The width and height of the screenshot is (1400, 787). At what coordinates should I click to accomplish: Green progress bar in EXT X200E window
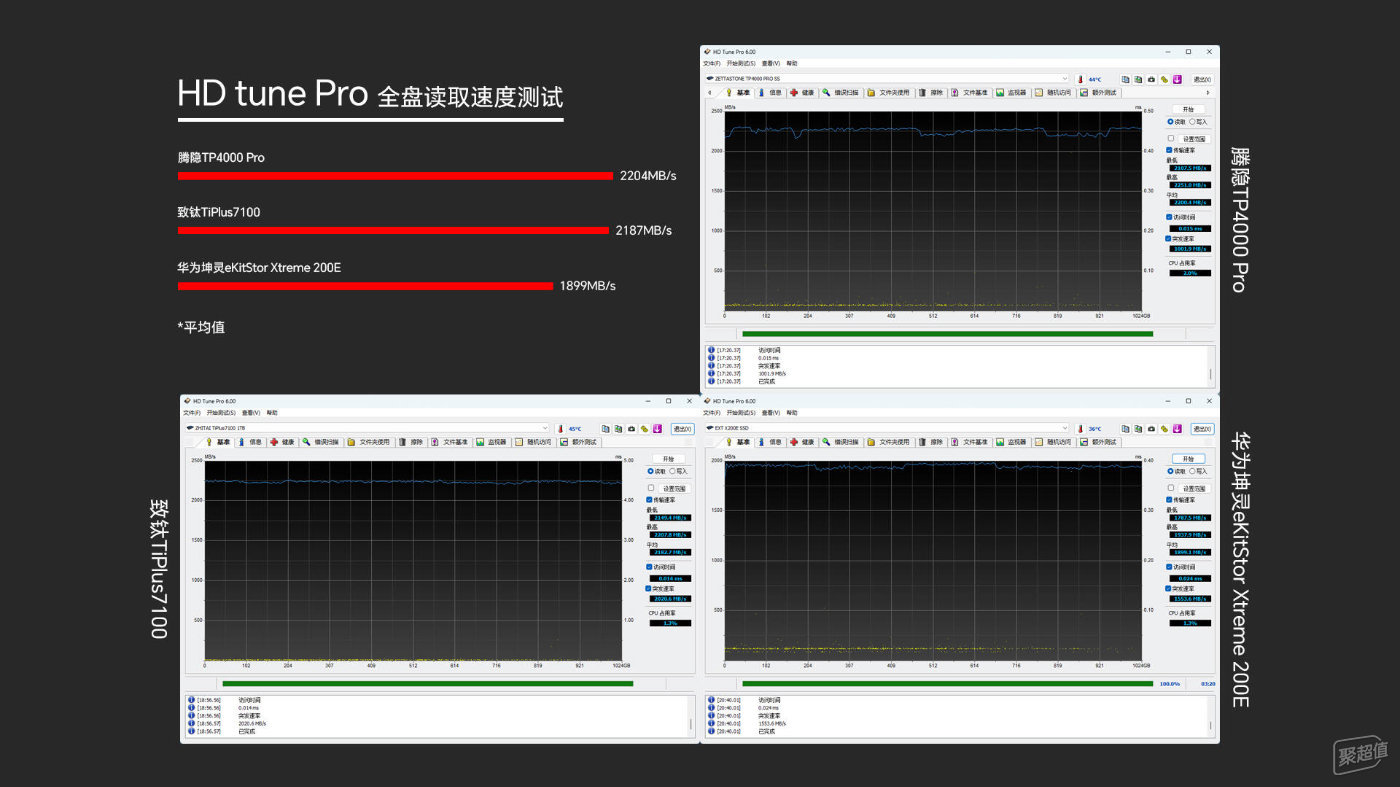click(947, 684)
